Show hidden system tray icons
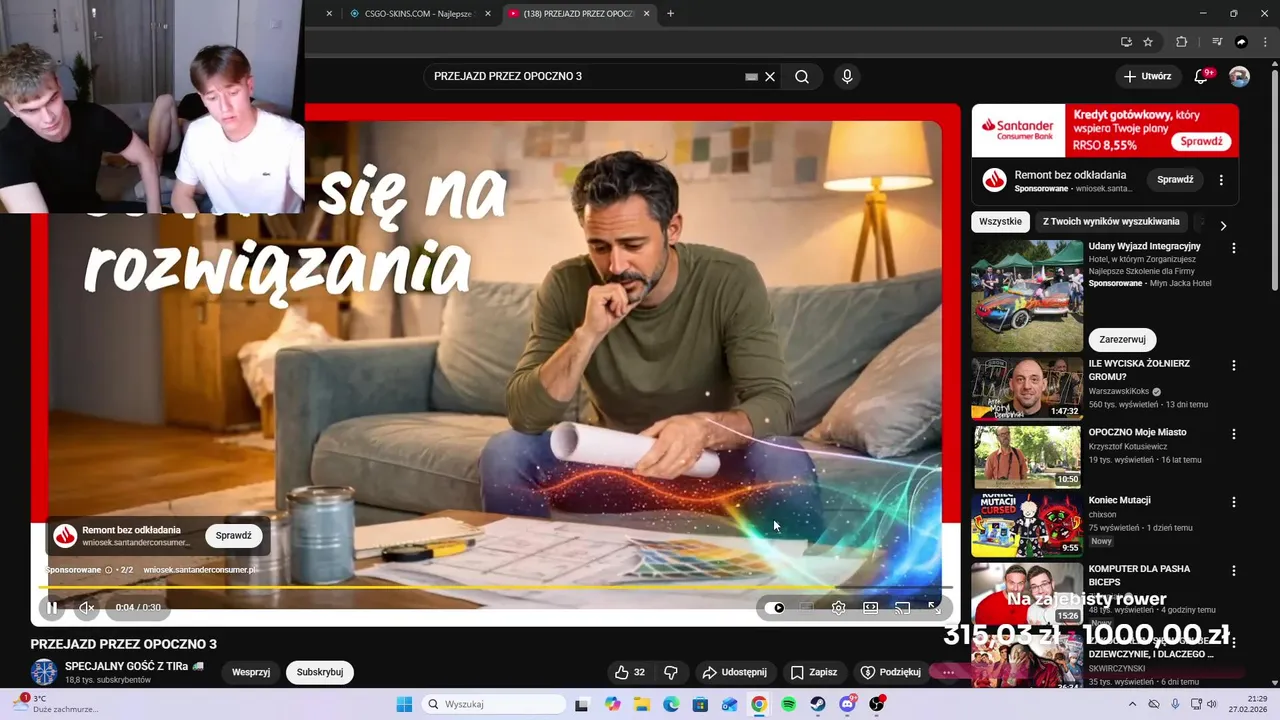 point(1132,704)
